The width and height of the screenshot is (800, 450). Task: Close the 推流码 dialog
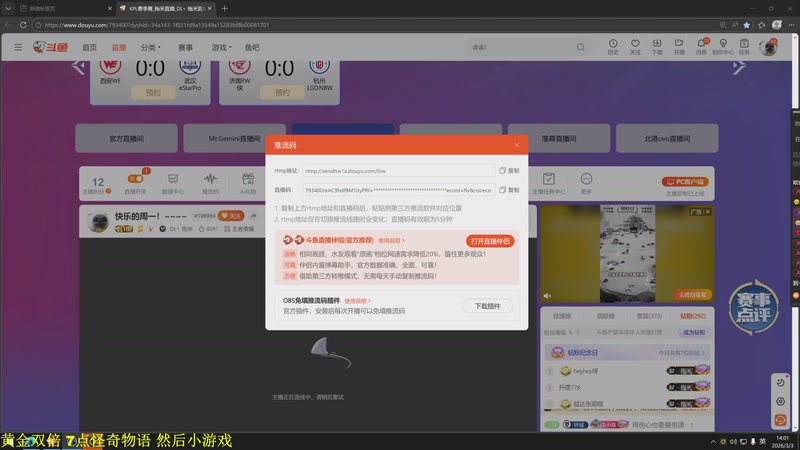517,145
